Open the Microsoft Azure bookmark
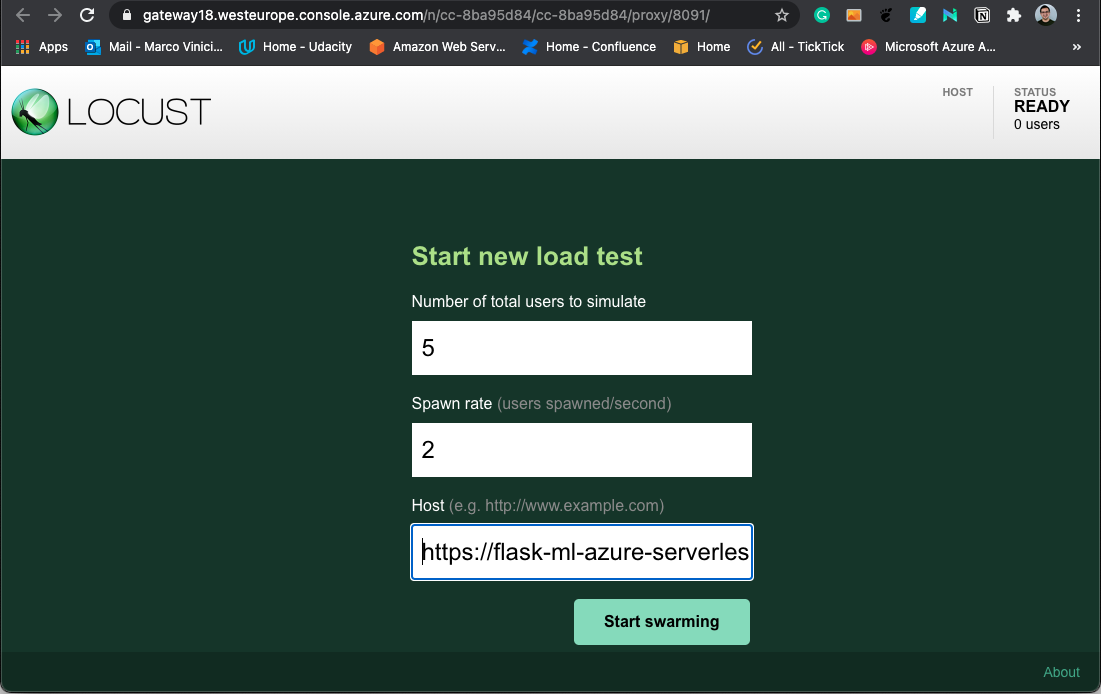 pyautogui.click(x=928, y=47)
